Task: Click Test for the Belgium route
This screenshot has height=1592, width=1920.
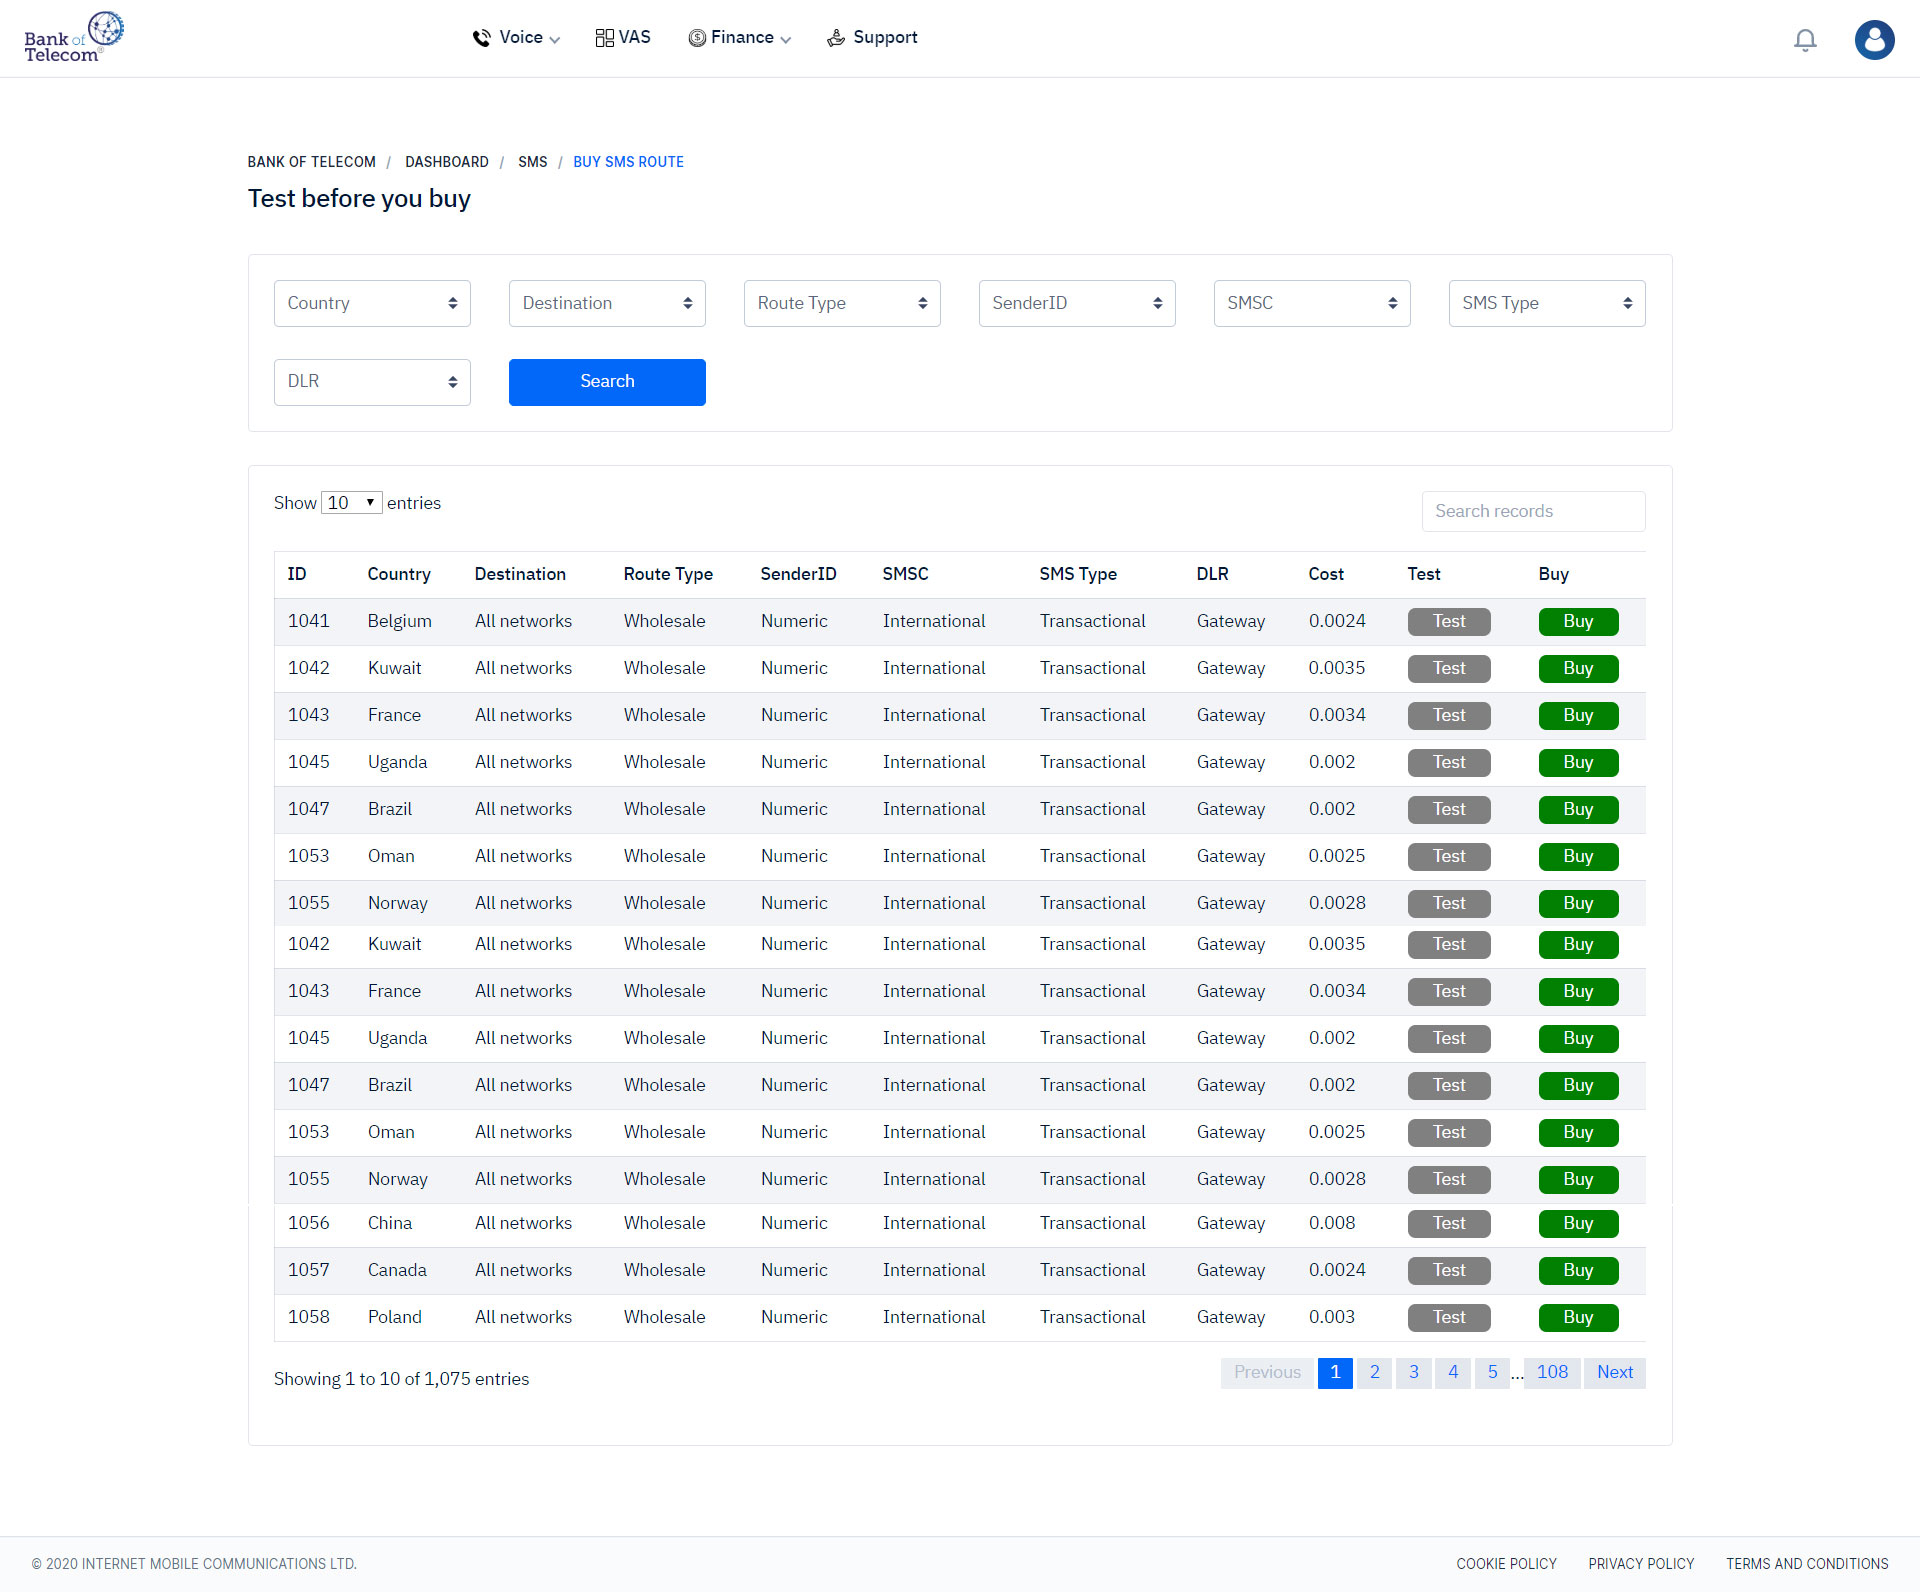Action: click(1448, 621)
